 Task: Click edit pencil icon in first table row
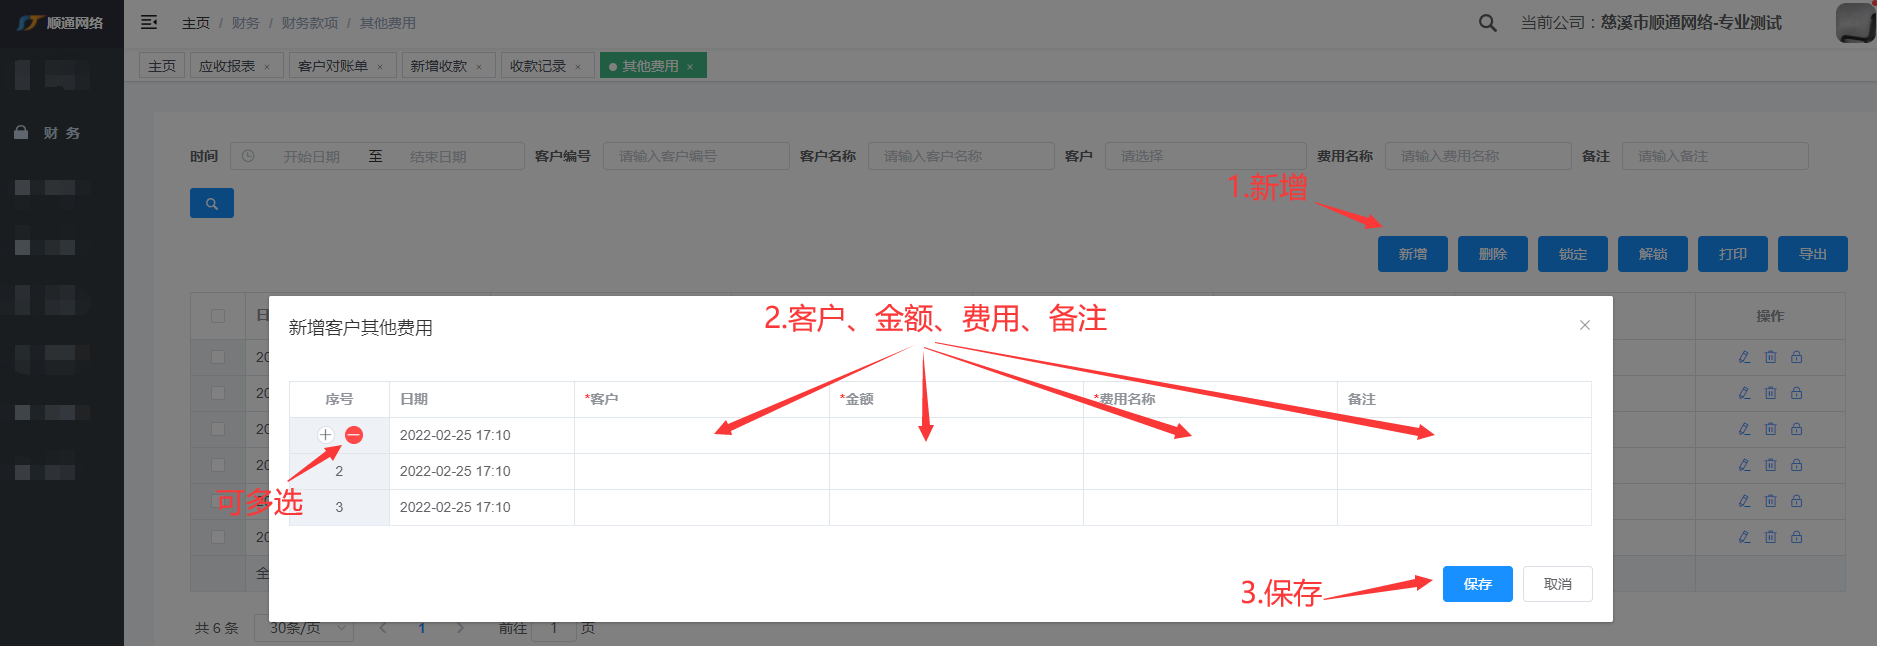1744,357
